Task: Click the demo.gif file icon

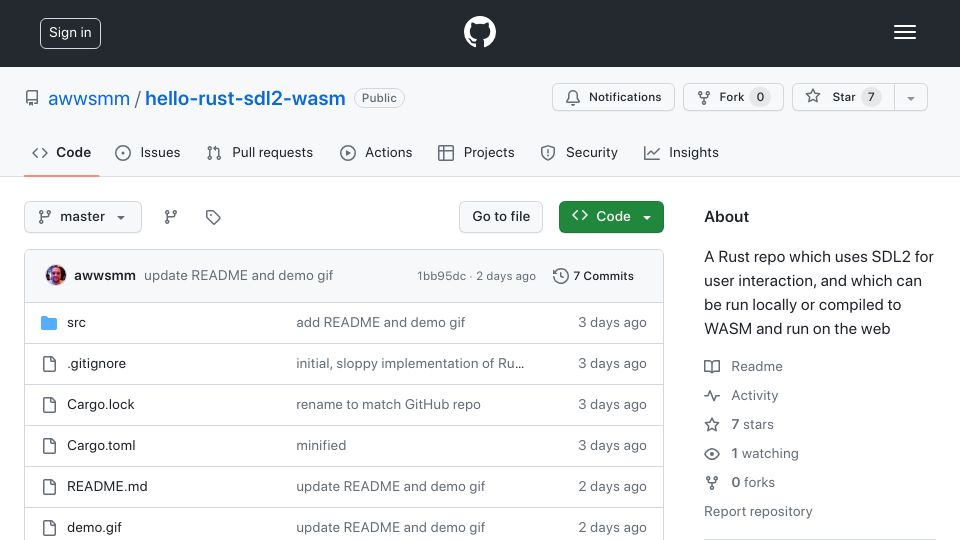Action: (x=50, y=528)
